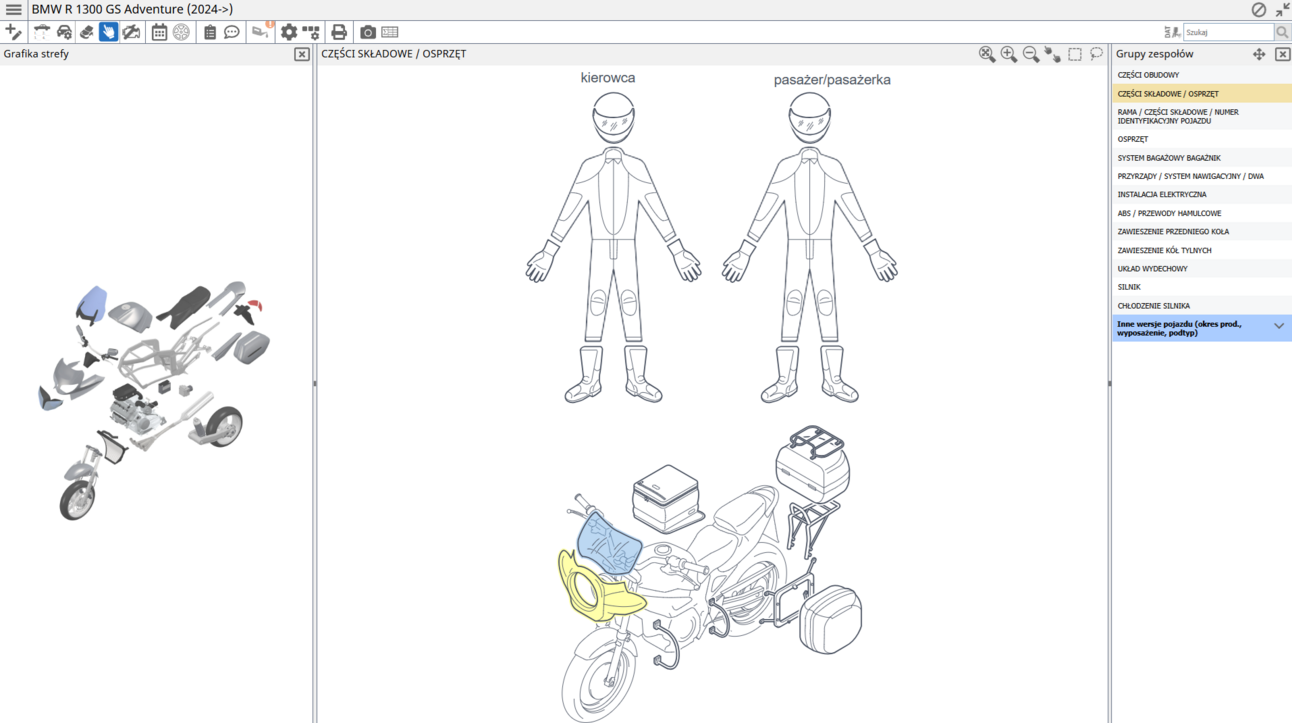1292x723 pixels.
Task: Click the Szukaj search input field
Action: 1228,32
